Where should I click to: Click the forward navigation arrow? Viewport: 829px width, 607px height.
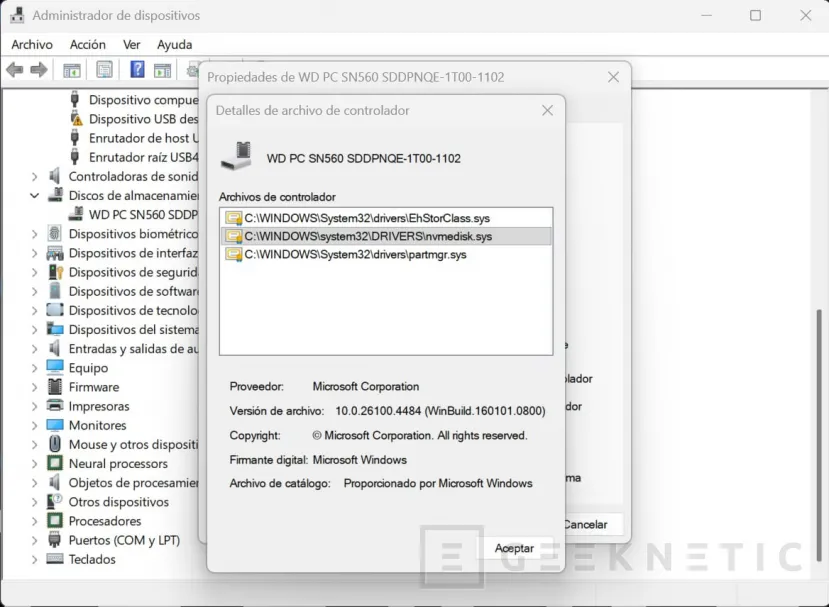click(x=38, y=69)
